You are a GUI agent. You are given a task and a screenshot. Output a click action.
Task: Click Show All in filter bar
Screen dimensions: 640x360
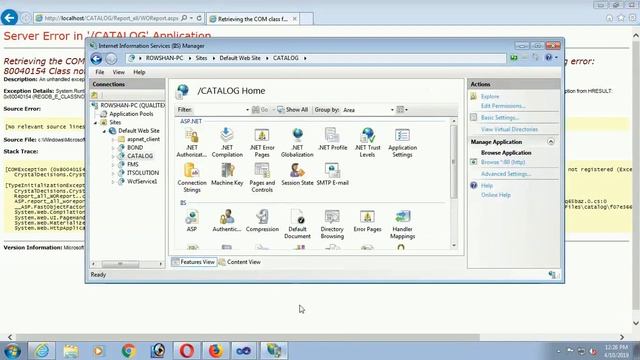pyautogui.click(x=293, y=110)
